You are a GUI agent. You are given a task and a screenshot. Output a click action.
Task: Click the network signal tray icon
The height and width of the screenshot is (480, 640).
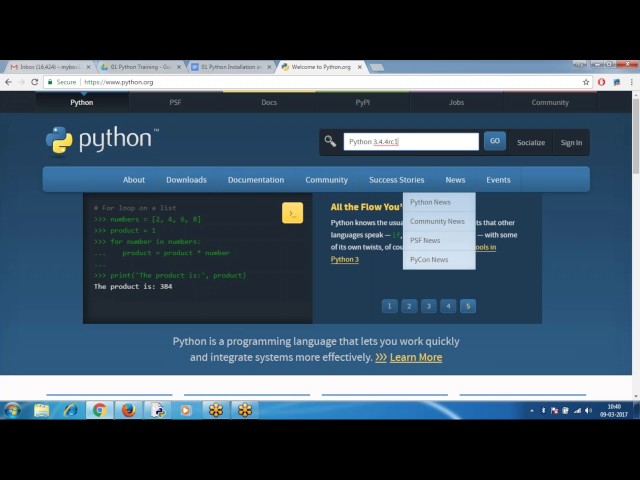point(577,411)
